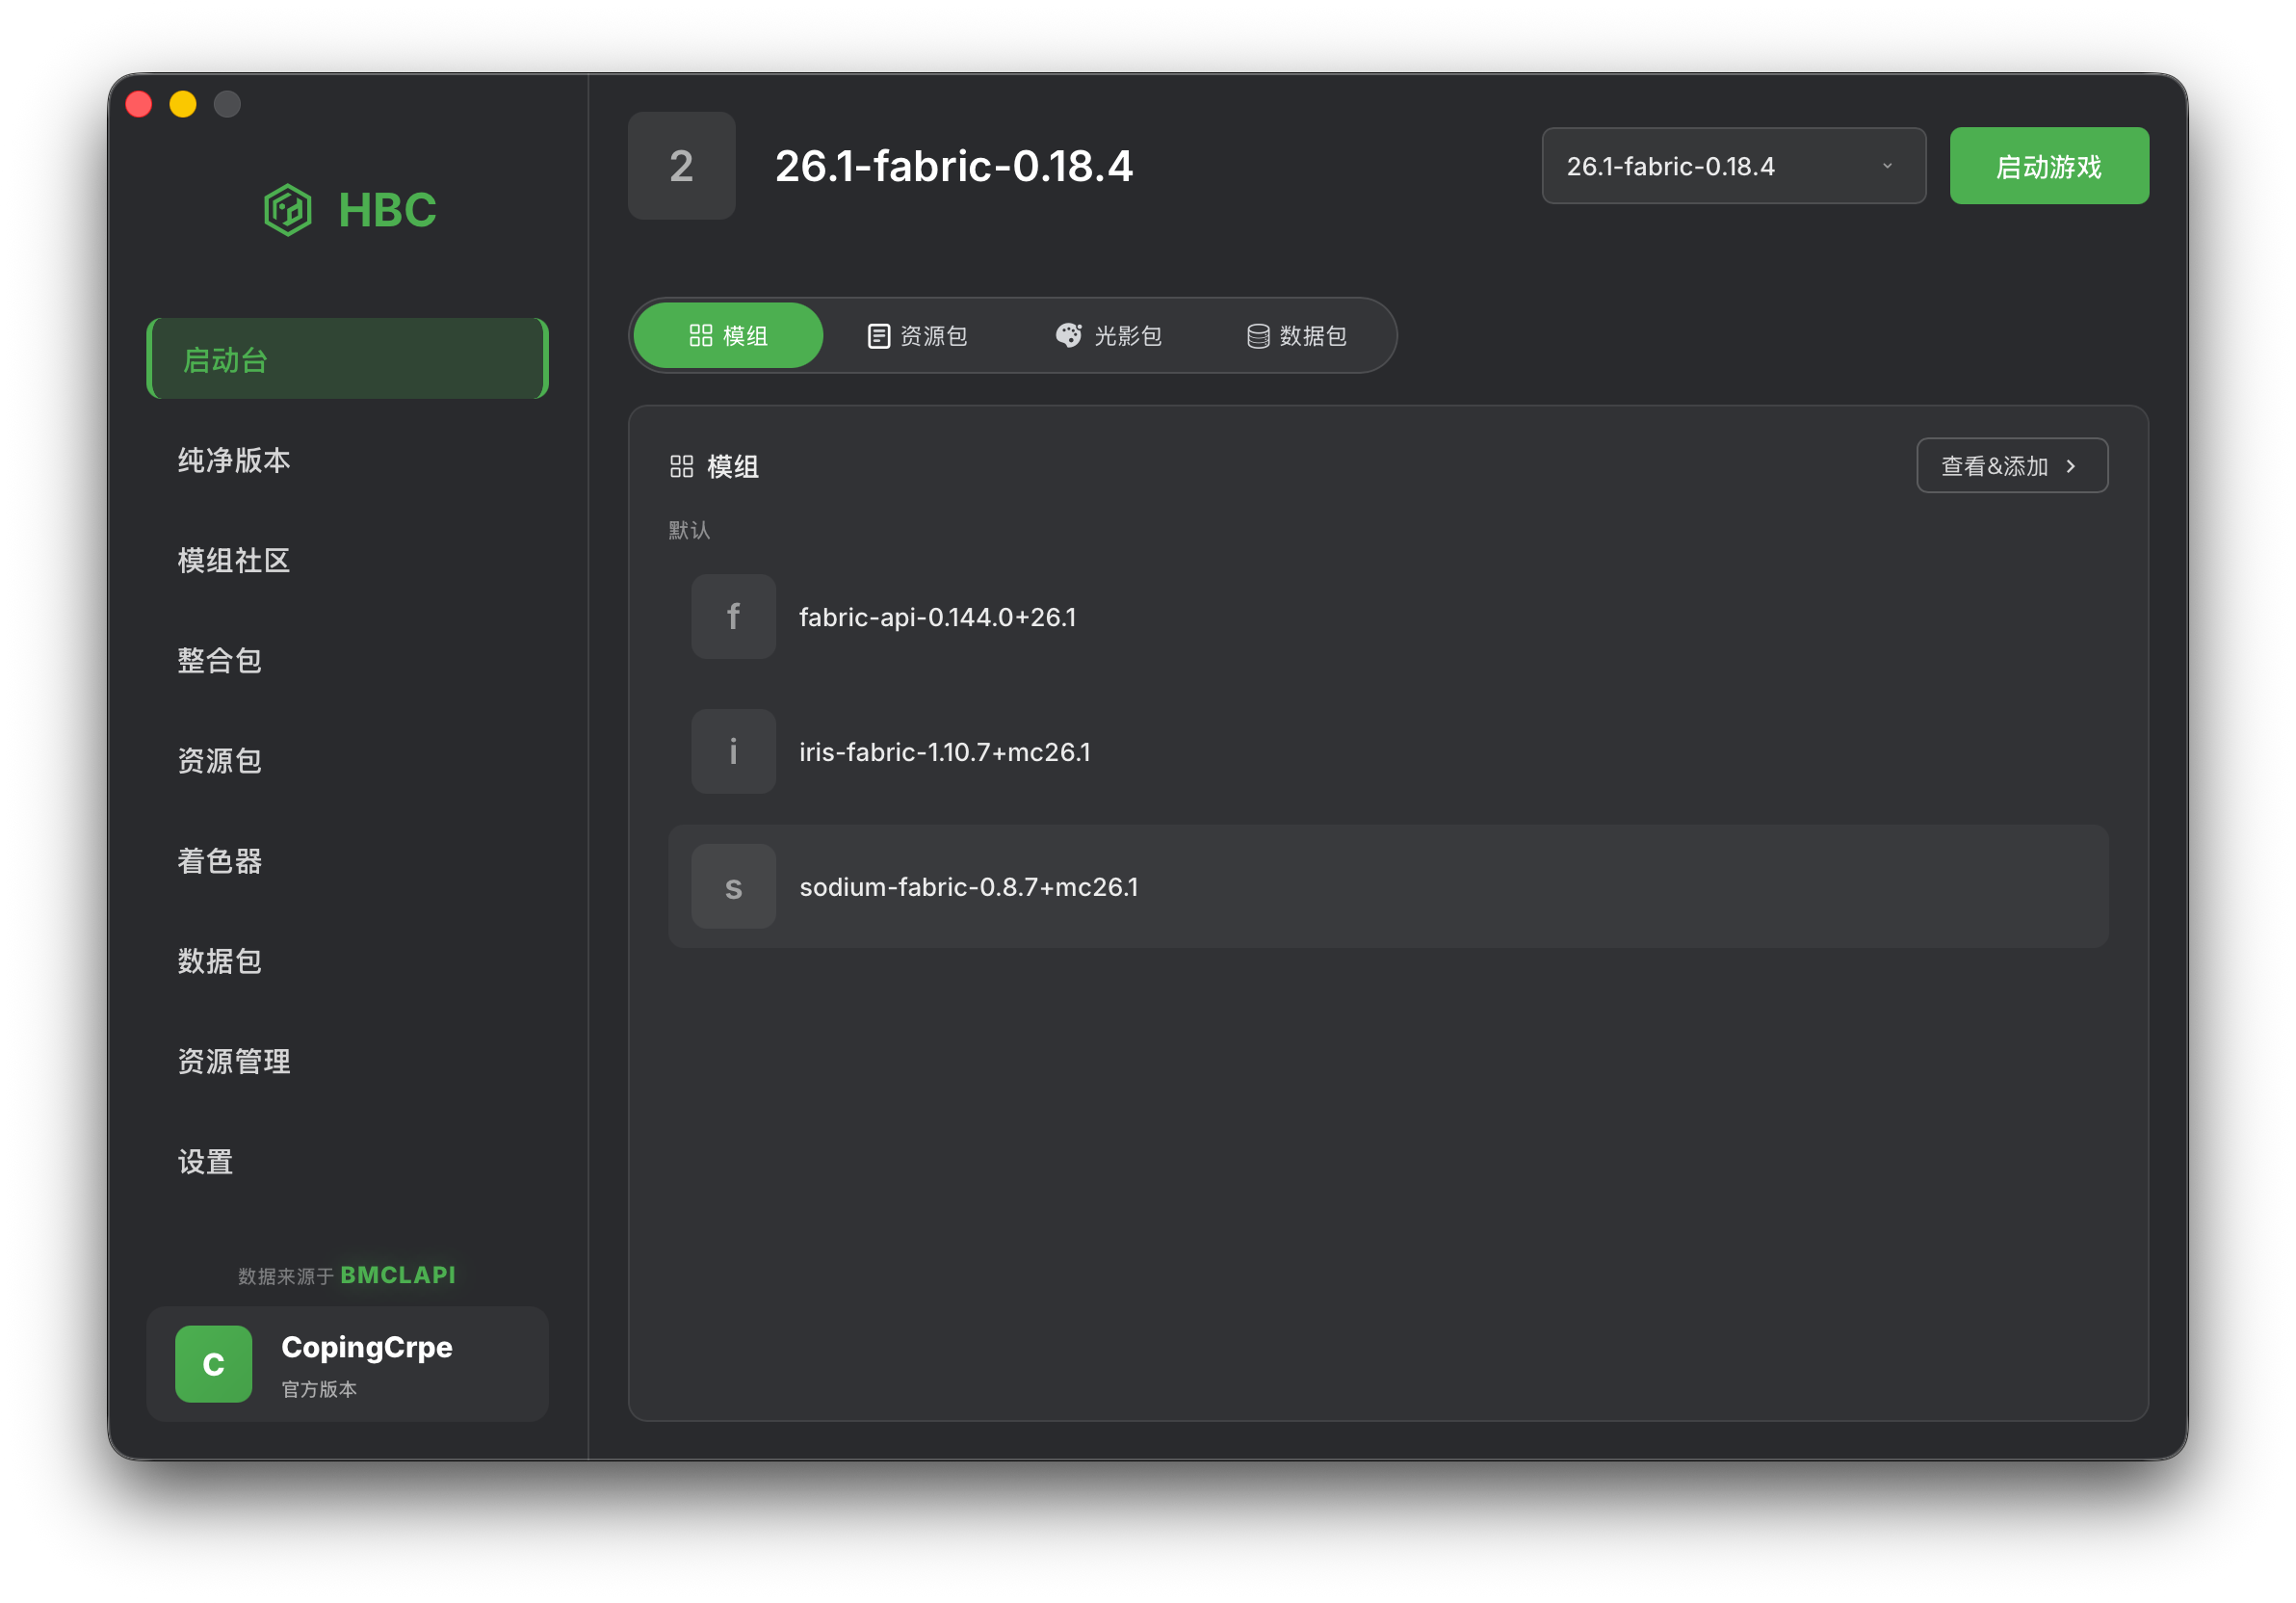Viewport: 2296px width, 1603px height.
Task: Open 纯净版本 in sidebar
Action: click(x=234, y=460)
